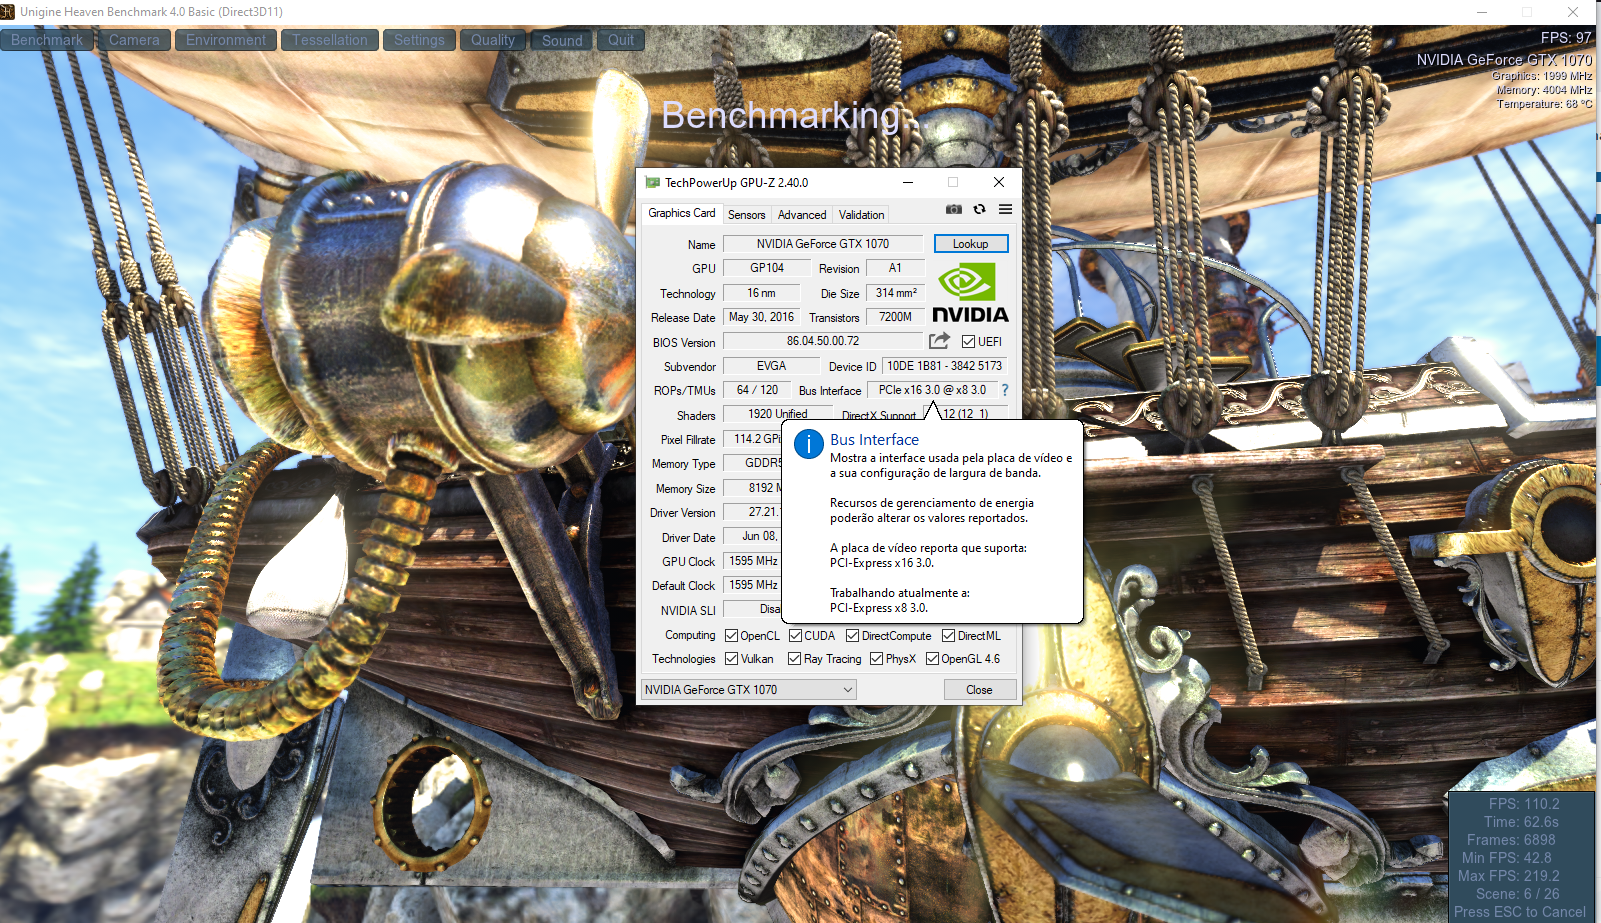Open the Sound menu in Heaven
The image size is (1601, 923).
coord(562,40)
